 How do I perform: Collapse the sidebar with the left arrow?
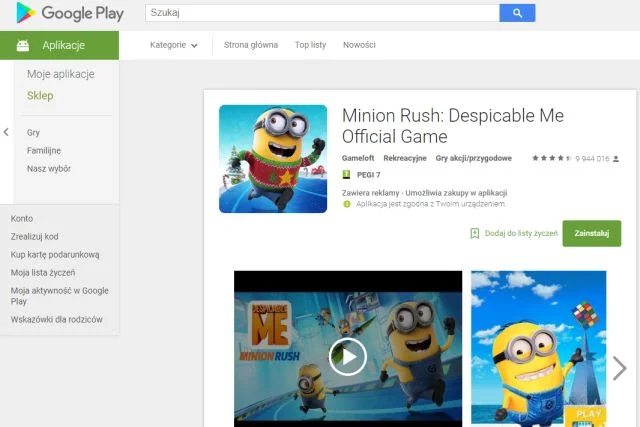point(6,132)
